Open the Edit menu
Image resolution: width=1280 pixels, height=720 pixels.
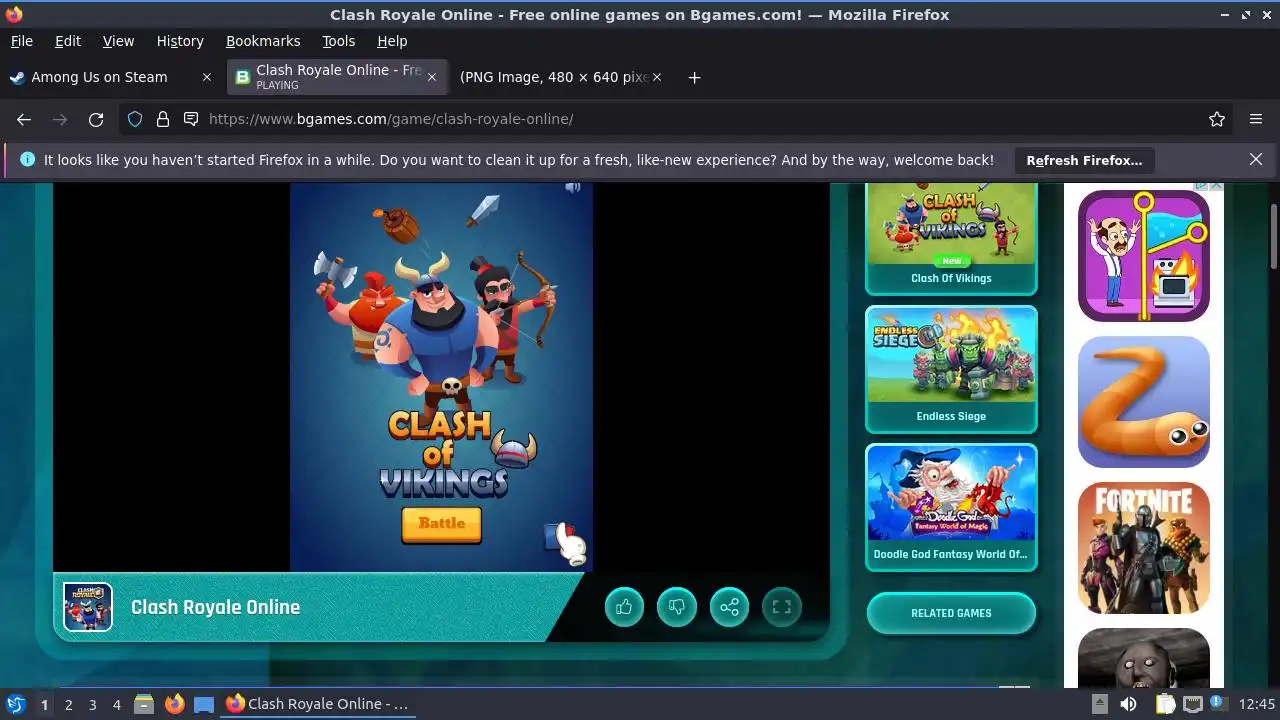pyautogui.click(x=68, y=41)
